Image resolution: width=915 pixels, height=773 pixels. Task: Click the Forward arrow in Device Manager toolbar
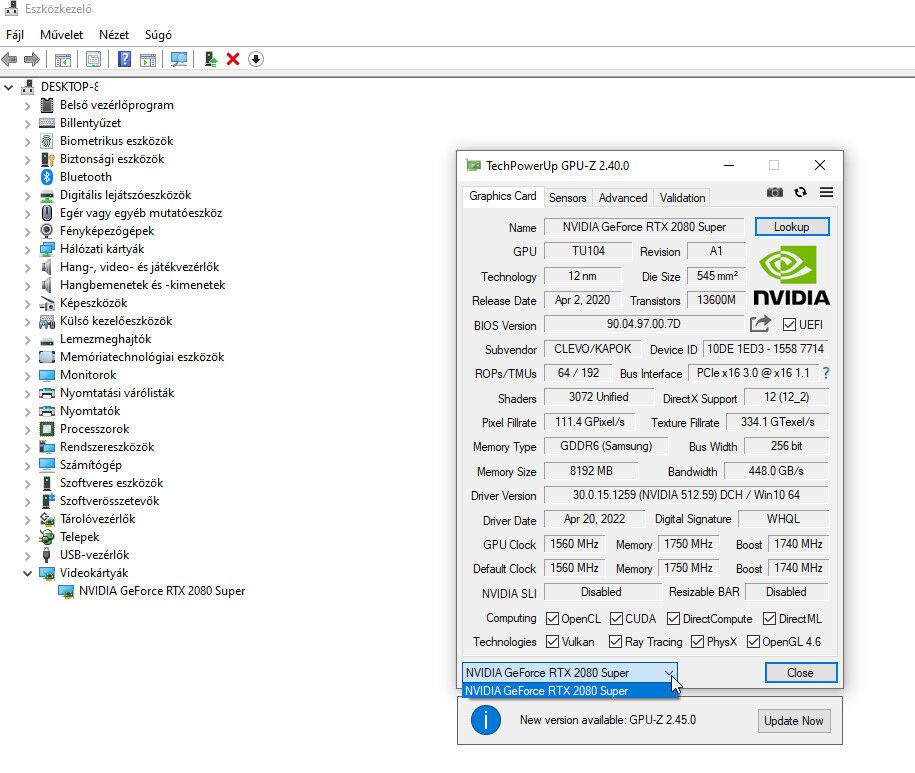[32, 59]
